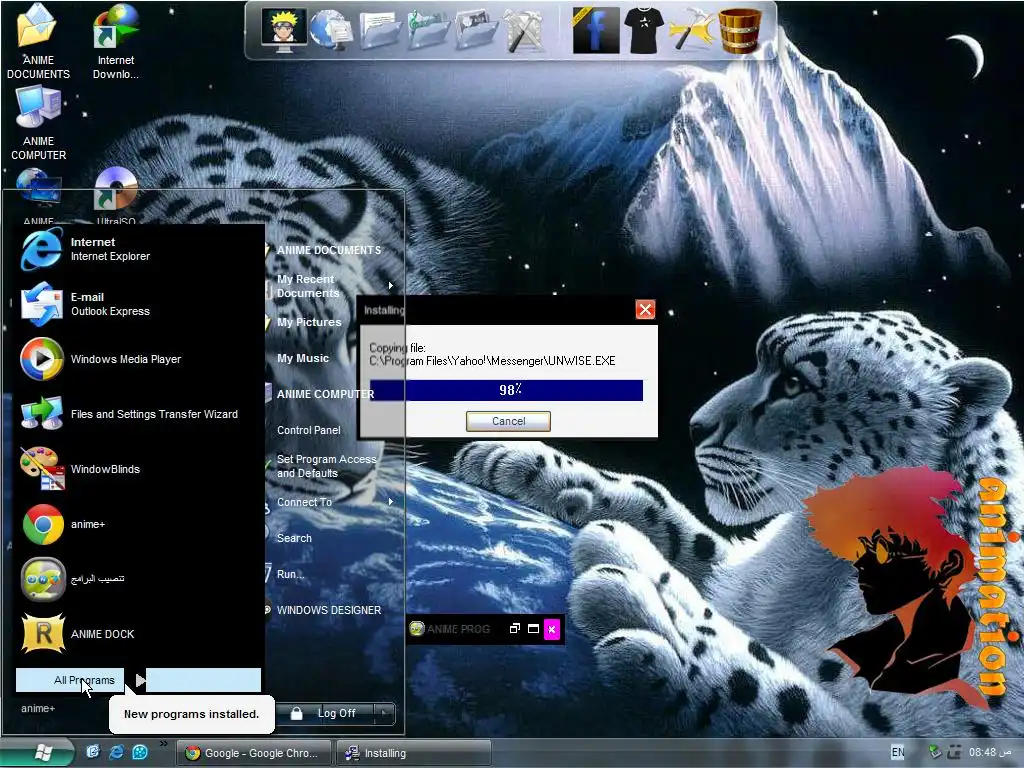Click the tray icon beside the clock
This screenshot has height=768, width=1024.
(954, 752)
